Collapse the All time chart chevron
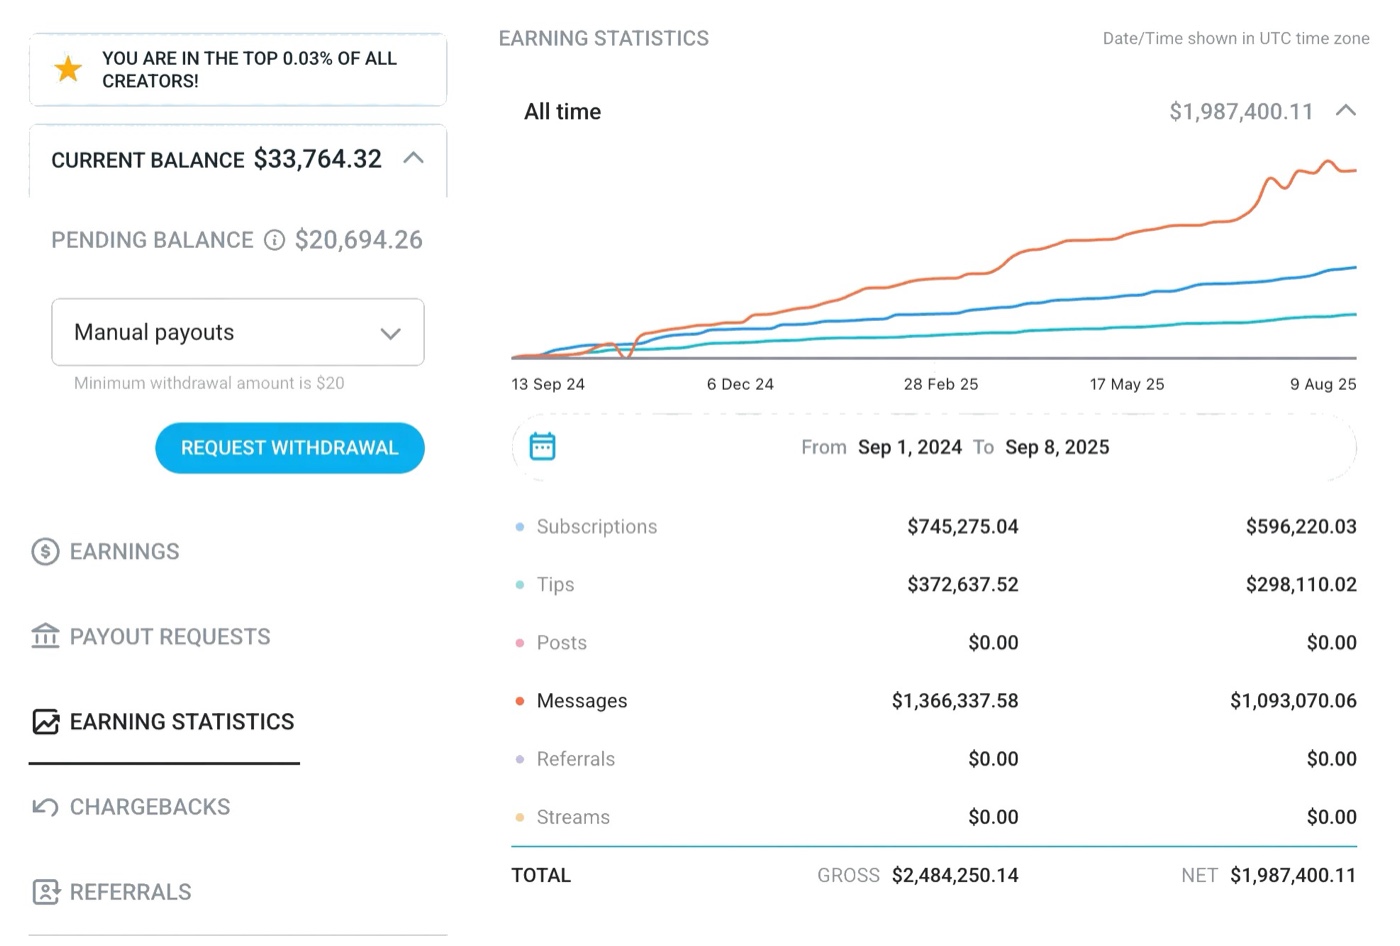Image resolution: width=1400 pixels, height=946 pixels. tap(1346, 111)
